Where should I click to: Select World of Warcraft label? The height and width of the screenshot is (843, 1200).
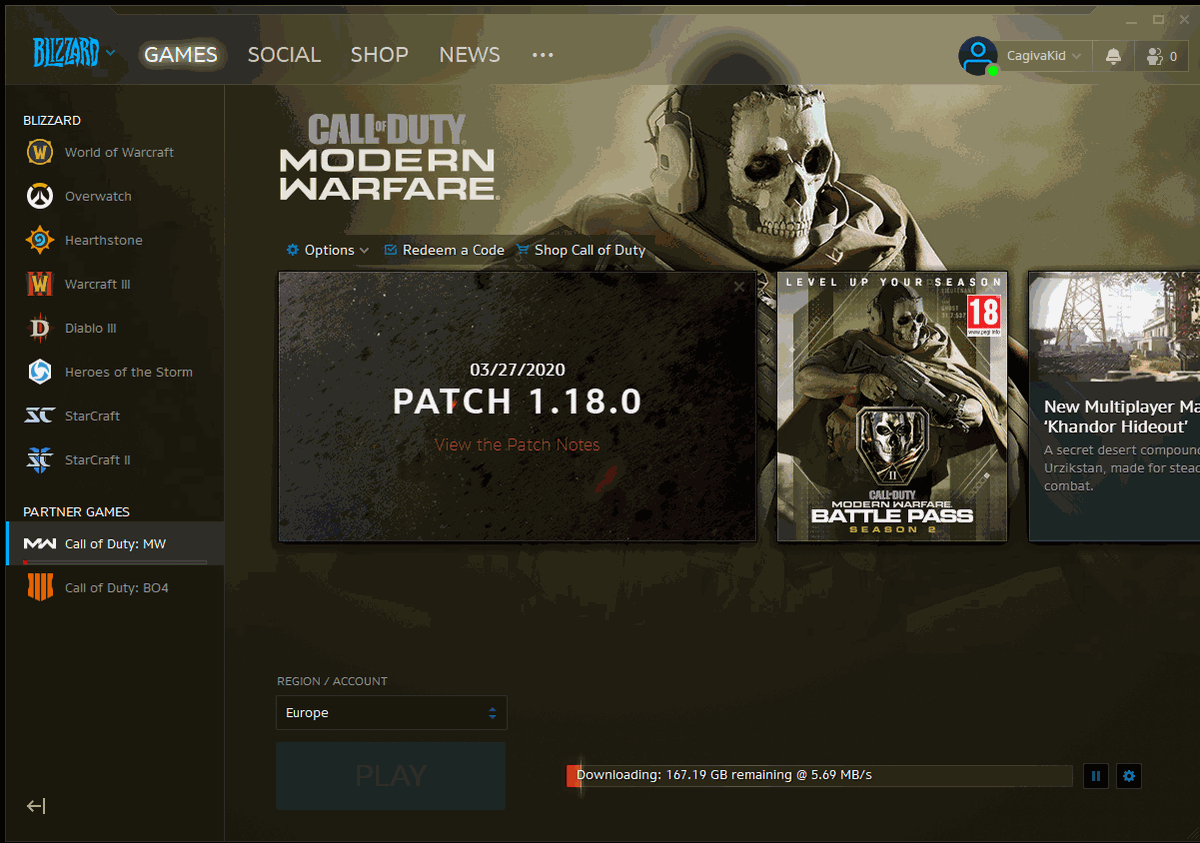click(119, 152)
